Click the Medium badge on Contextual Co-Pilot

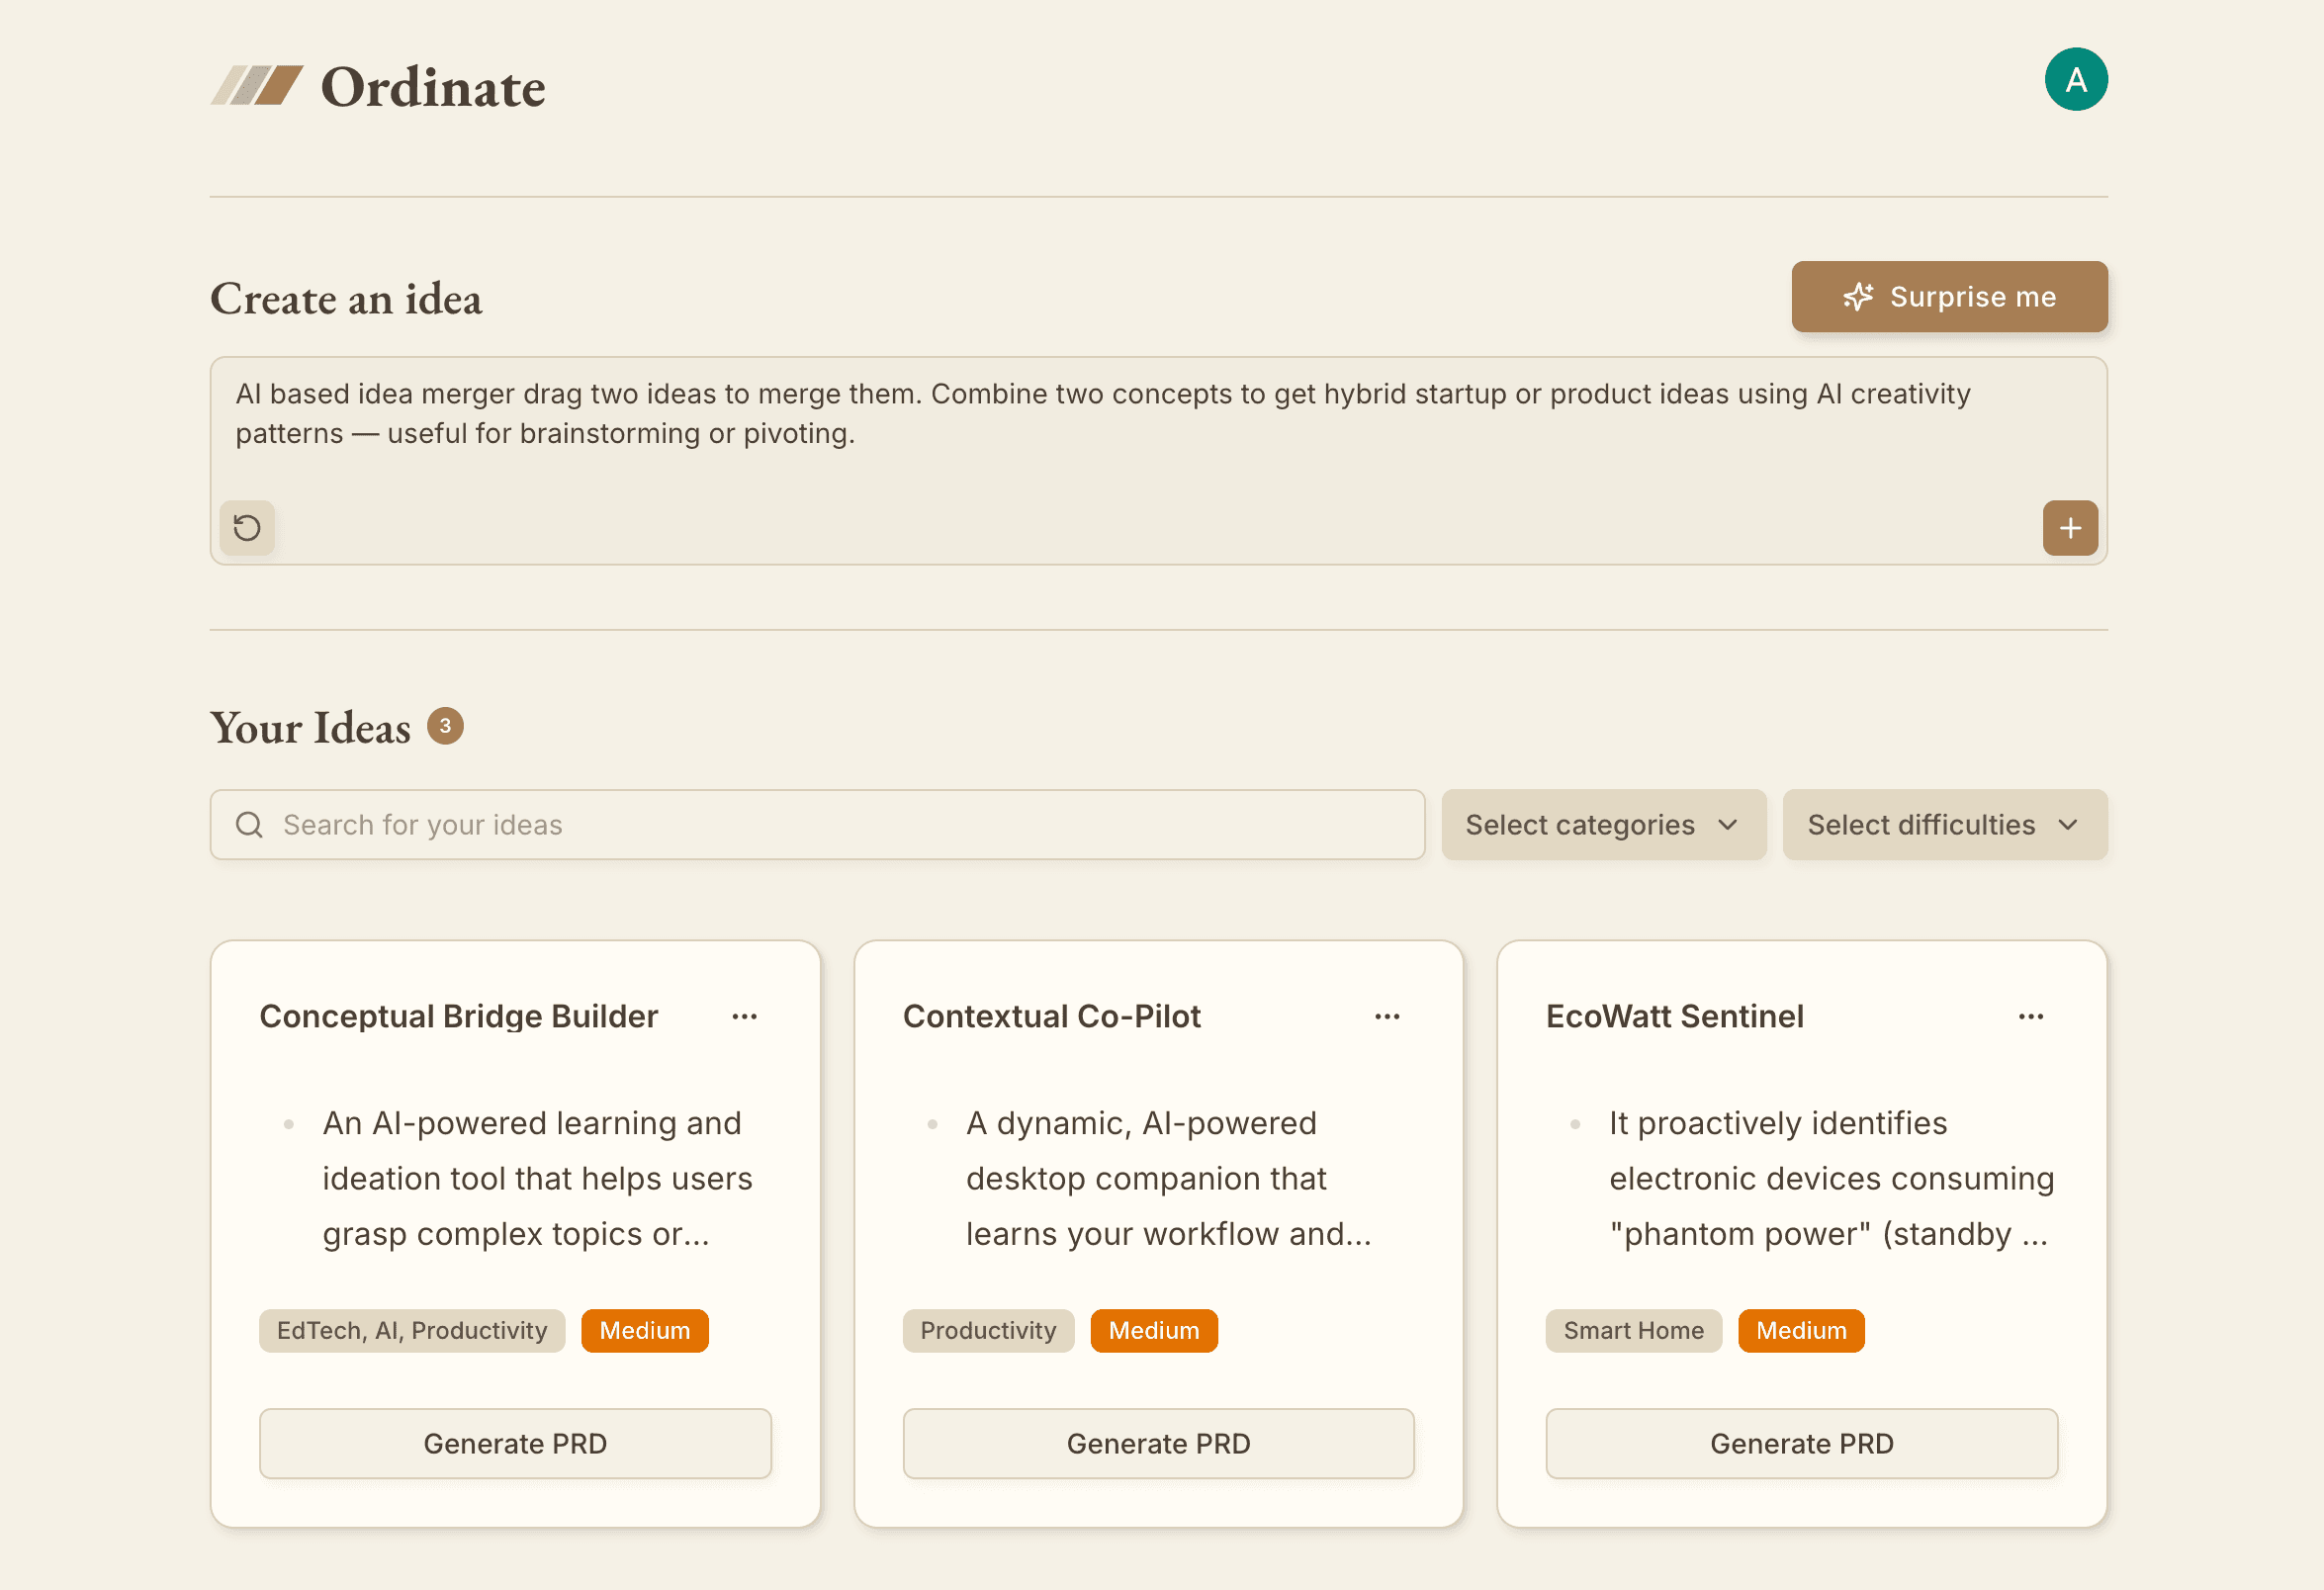(1153, 1330)
